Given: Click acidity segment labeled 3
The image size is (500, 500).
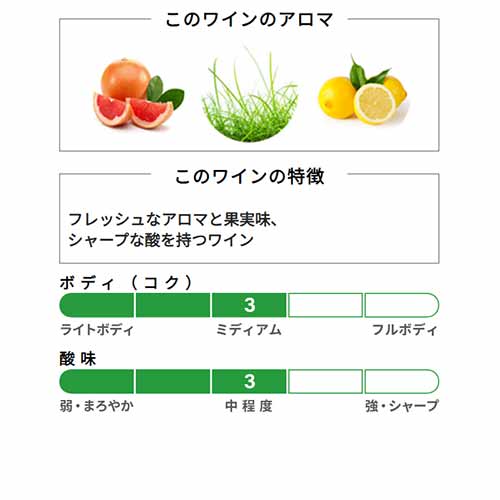Looking at the screenshot, I should point(249,381).
